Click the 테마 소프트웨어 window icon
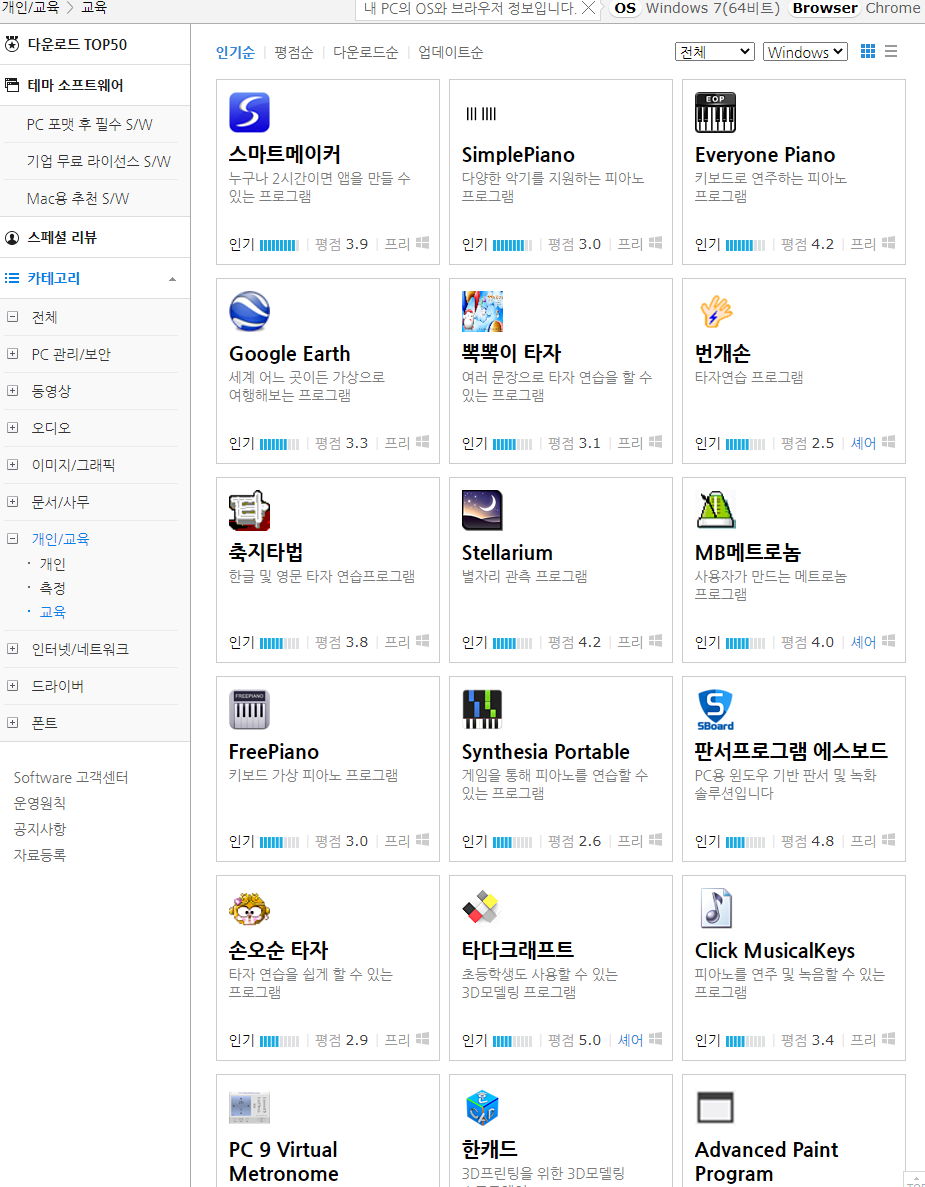 click(x=12, y=85)
